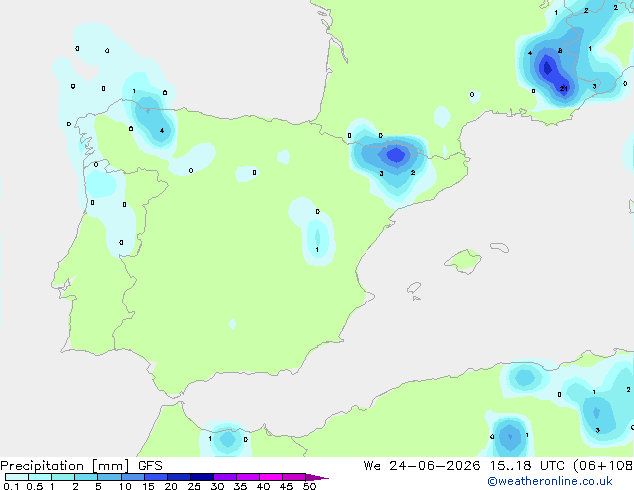
Task: Click the '0.1' legend scale label
Action: point(11,486)
